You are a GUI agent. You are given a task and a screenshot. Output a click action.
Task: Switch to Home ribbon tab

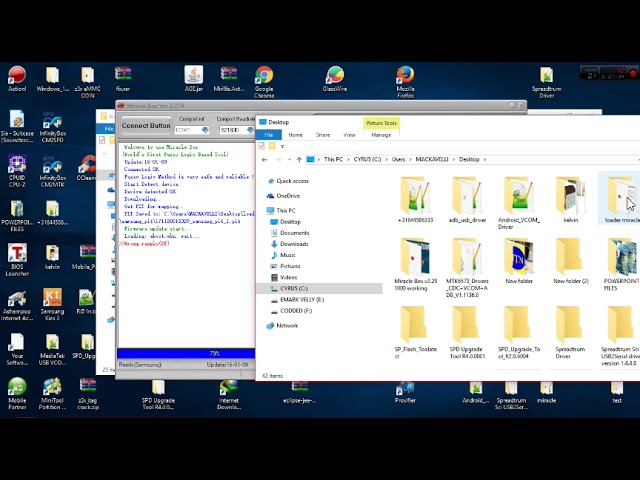296,135
